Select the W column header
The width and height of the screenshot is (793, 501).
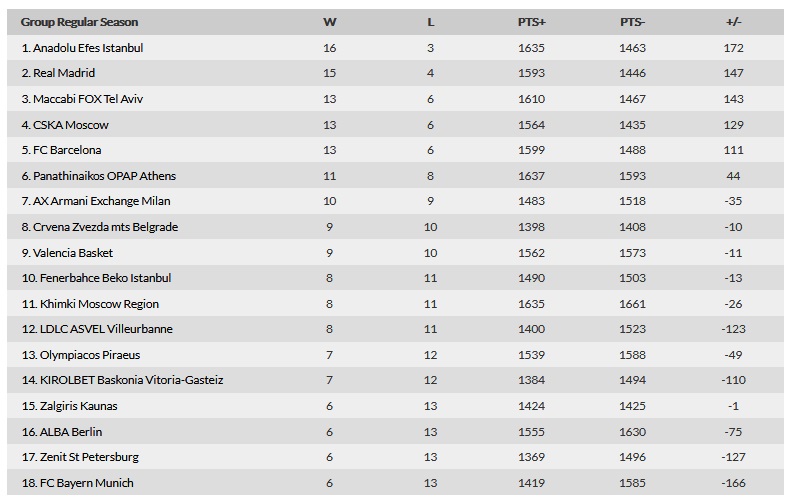tap(329, 22)
